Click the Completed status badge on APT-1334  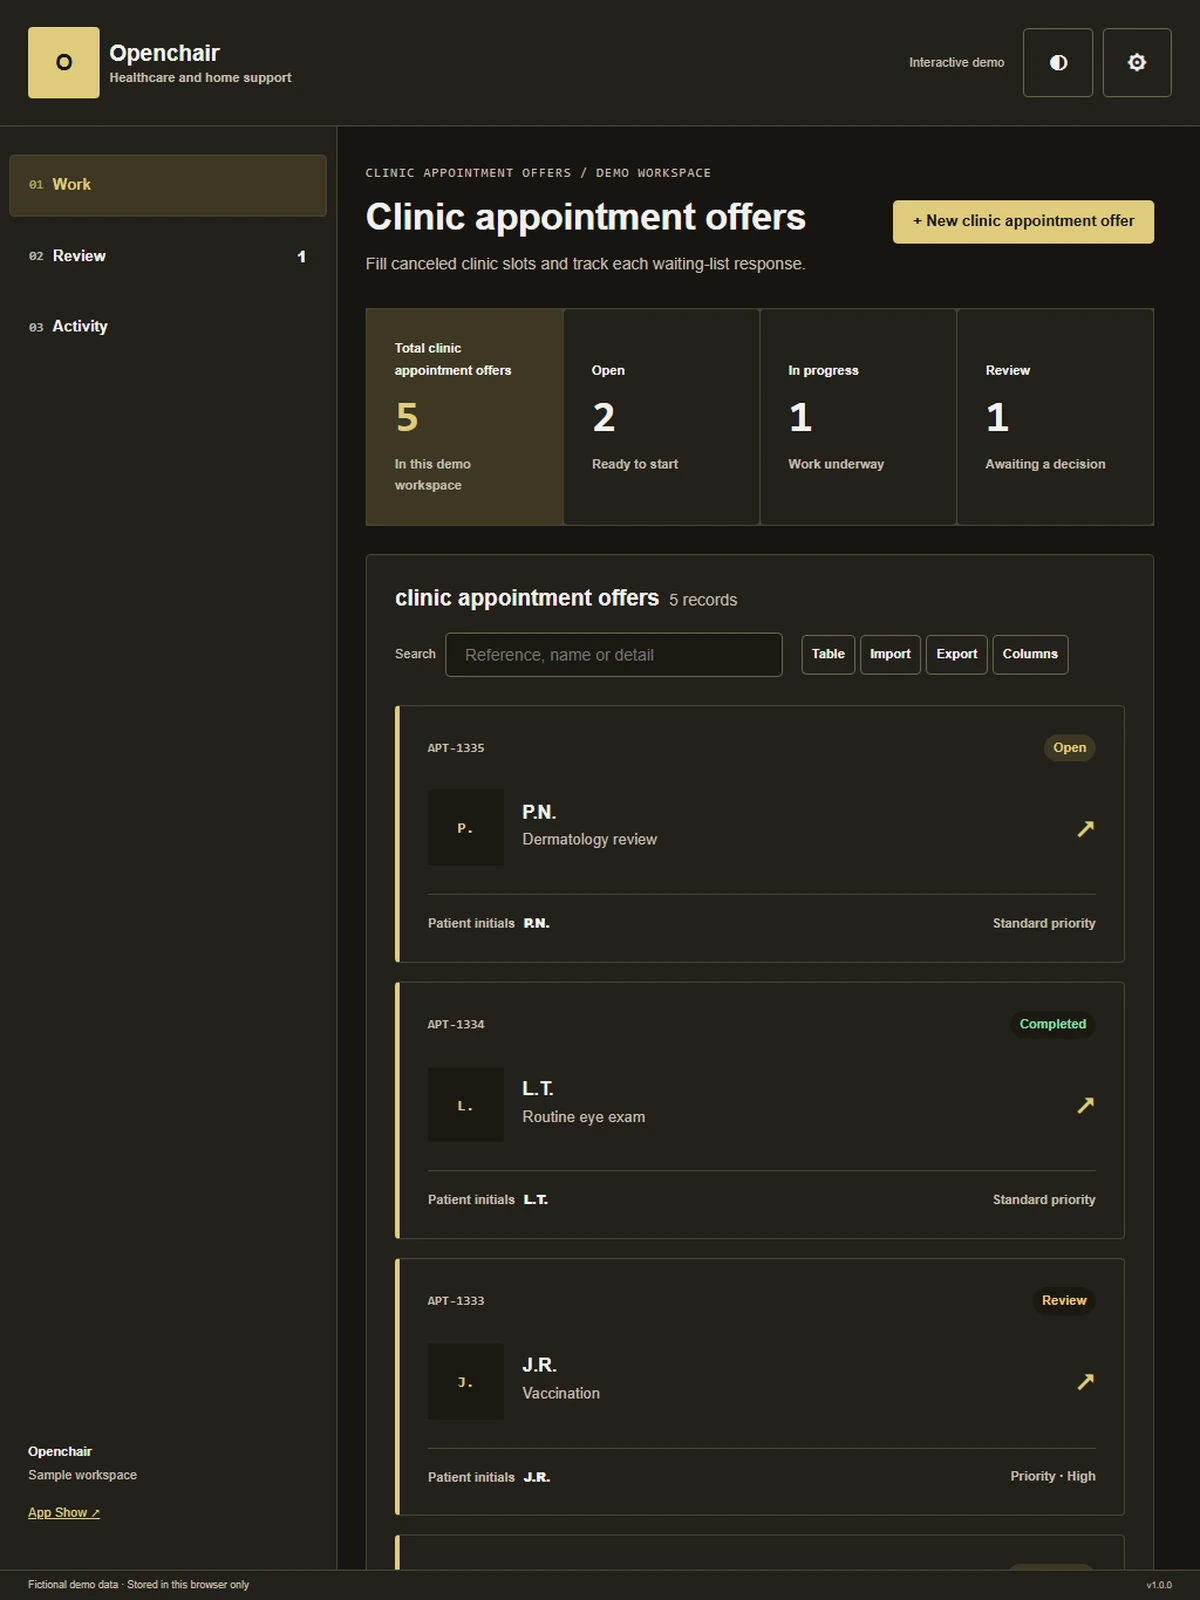[x=1053, y=1024]
